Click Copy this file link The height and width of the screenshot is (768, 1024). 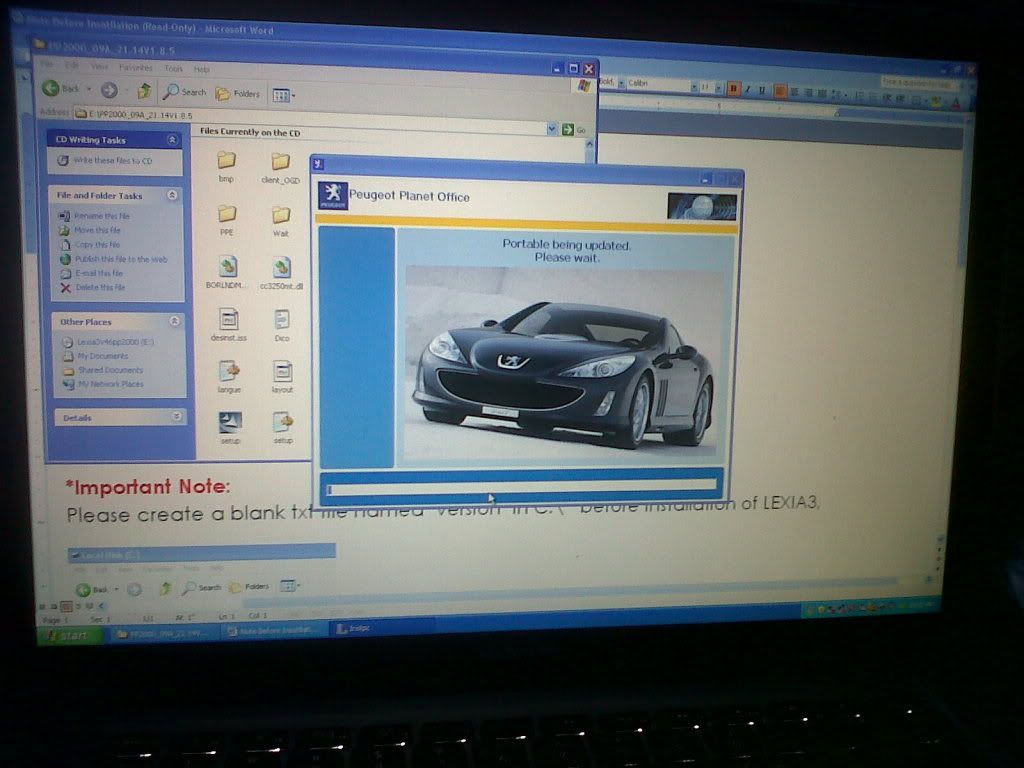pos(89,244)
